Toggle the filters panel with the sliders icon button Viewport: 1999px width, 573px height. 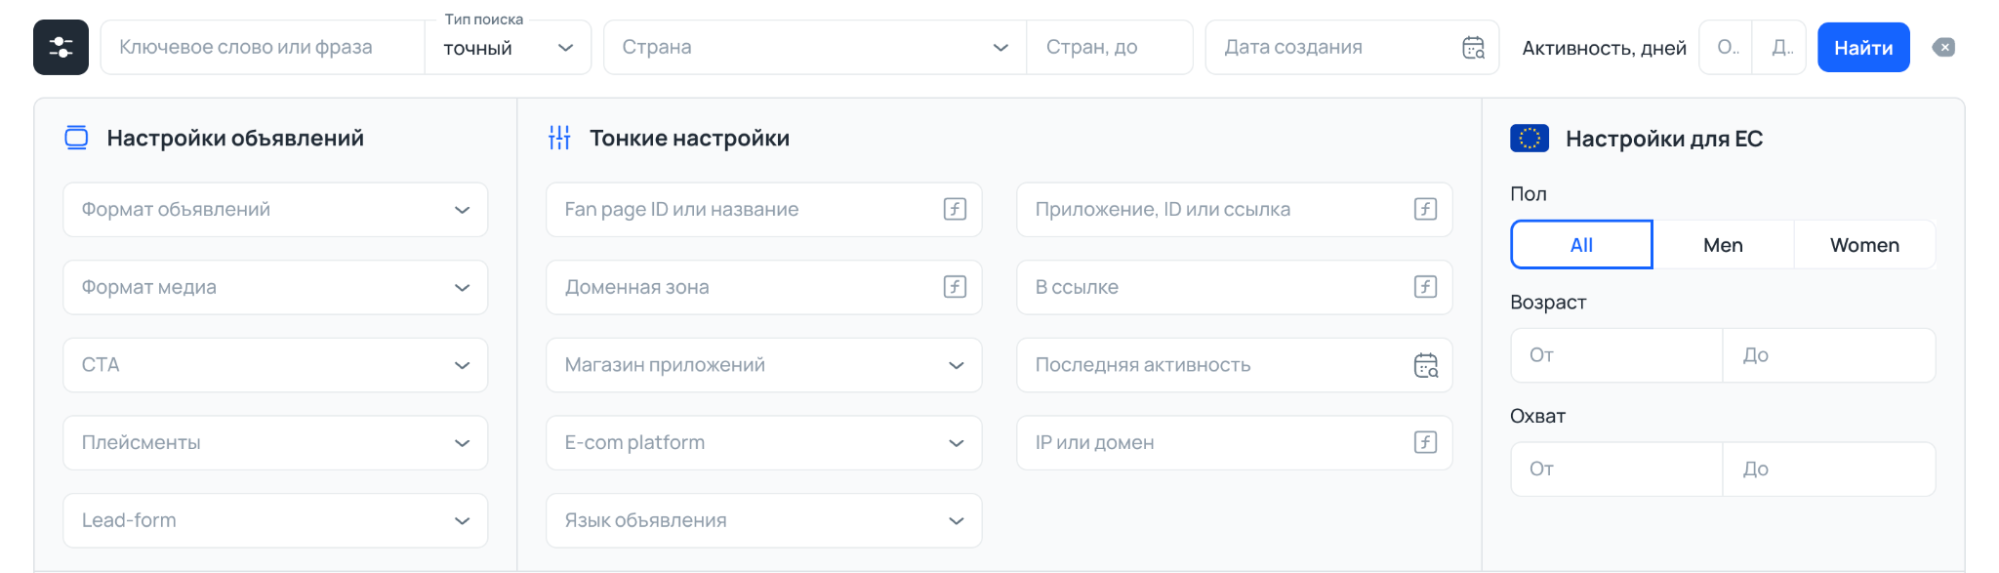61,47
